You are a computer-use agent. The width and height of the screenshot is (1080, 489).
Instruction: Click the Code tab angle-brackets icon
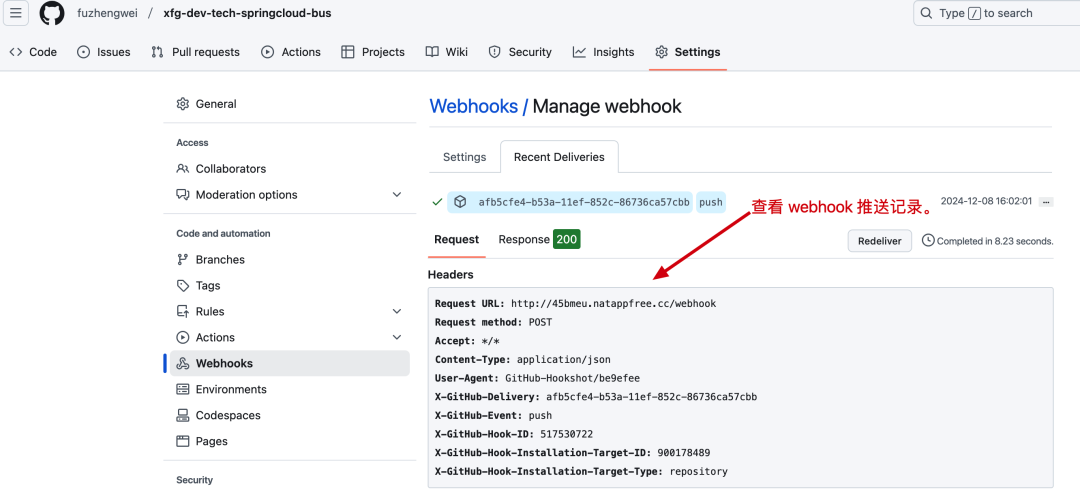pos(15,52)
